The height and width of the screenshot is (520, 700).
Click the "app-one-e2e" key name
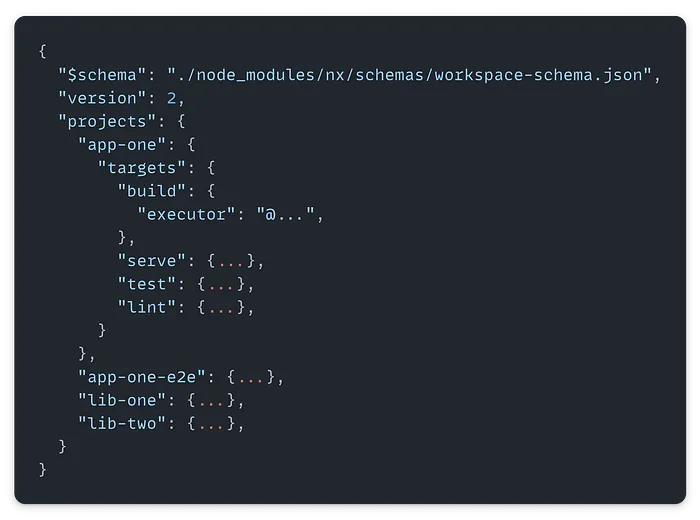144,377
